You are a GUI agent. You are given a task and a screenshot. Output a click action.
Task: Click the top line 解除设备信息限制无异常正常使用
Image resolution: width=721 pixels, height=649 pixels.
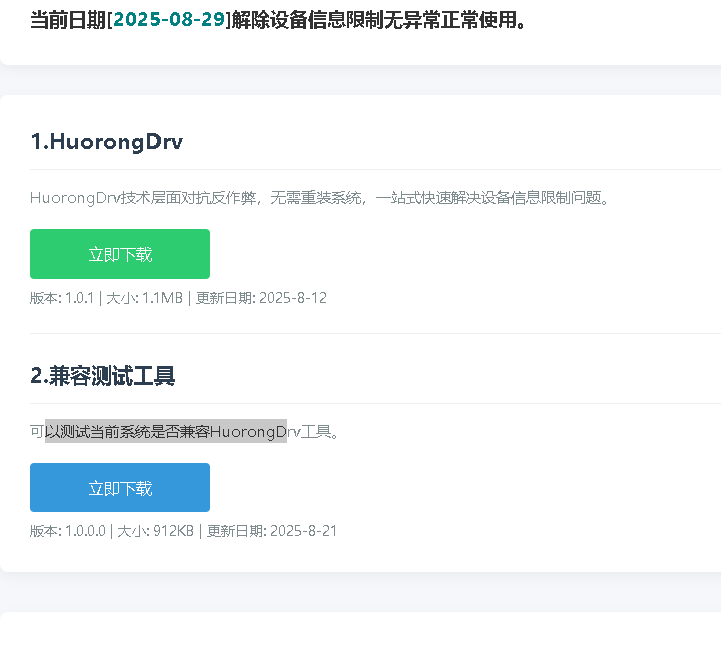pyautogui.click(x=378, y=19)
